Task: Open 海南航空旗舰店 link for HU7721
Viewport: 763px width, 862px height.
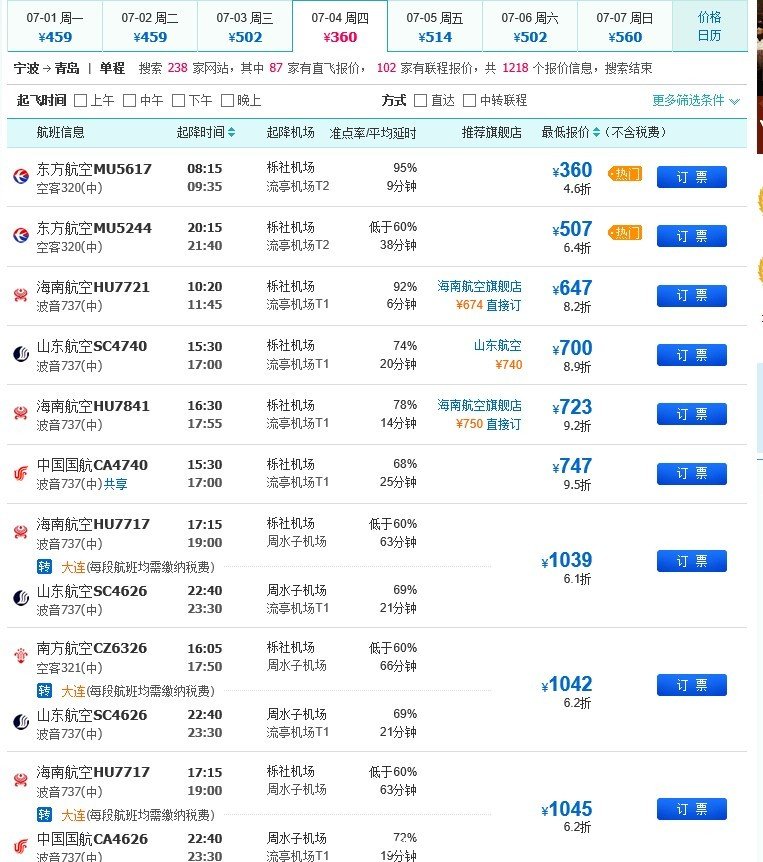Action: pos(479,286)
